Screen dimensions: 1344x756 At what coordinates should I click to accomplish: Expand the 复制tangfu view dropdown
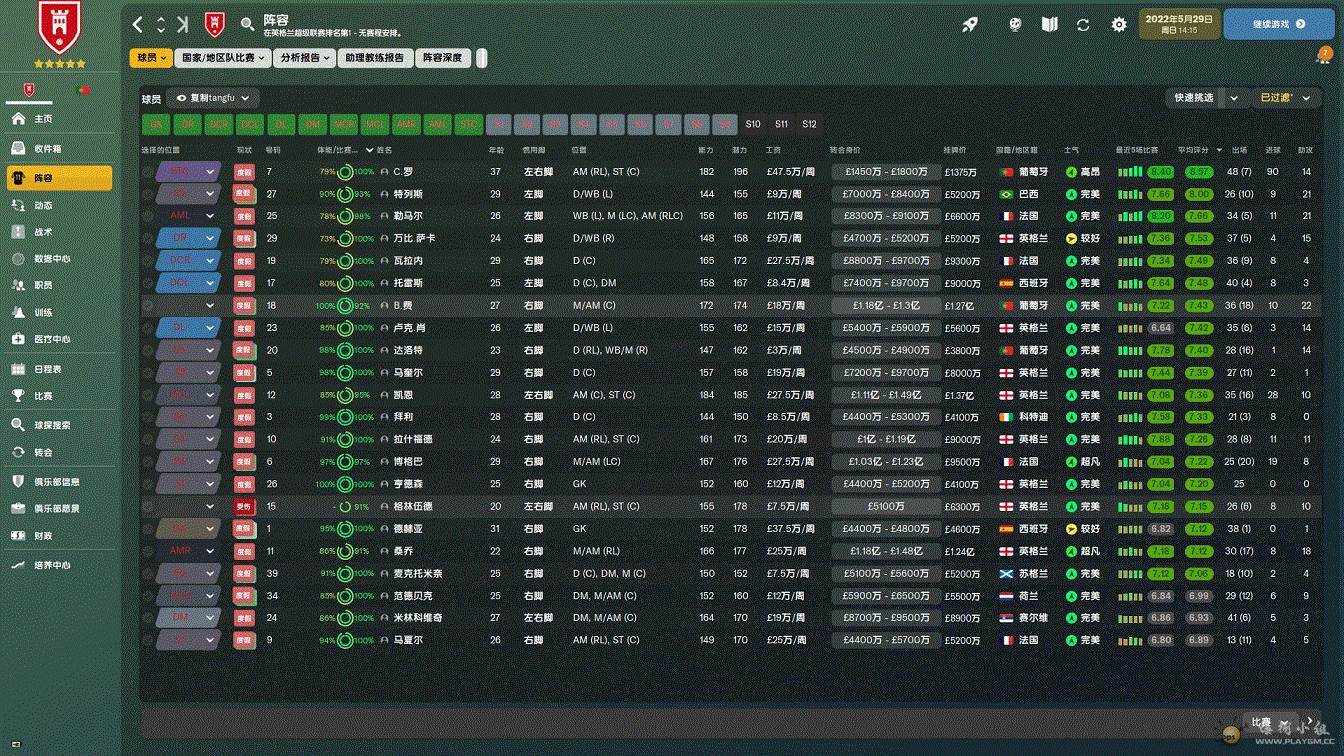pos(214,98)
